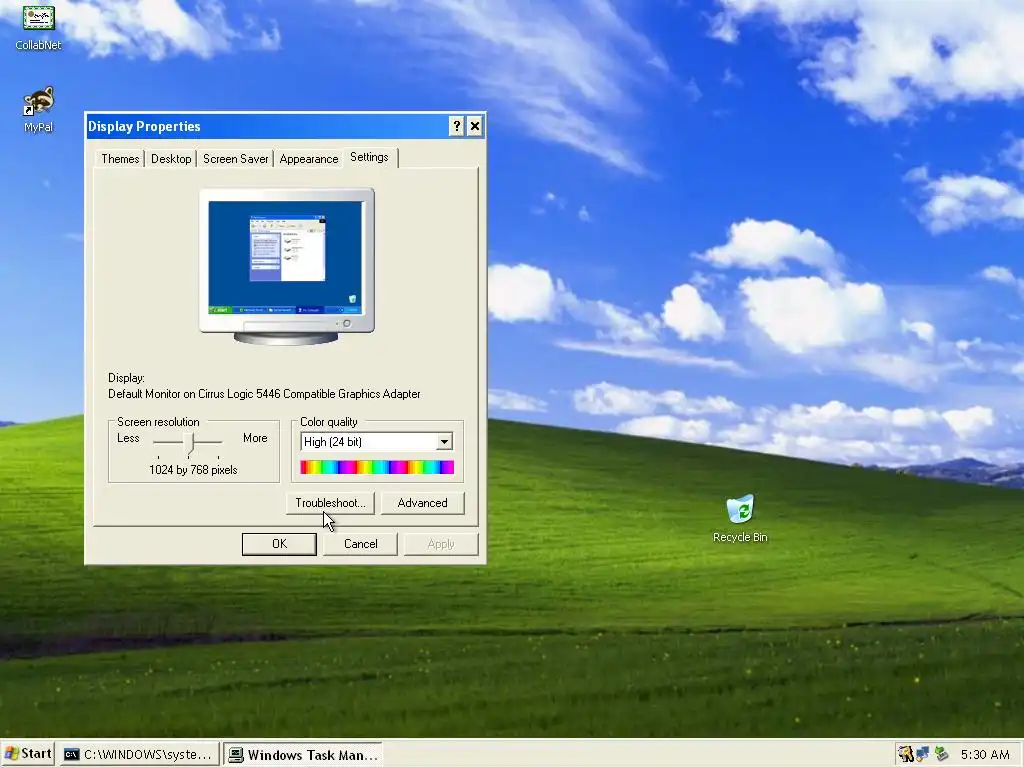Click the Safely Remove Hardware tray icon
Viewport: 1024px width, 768px height.
(941, 754)
